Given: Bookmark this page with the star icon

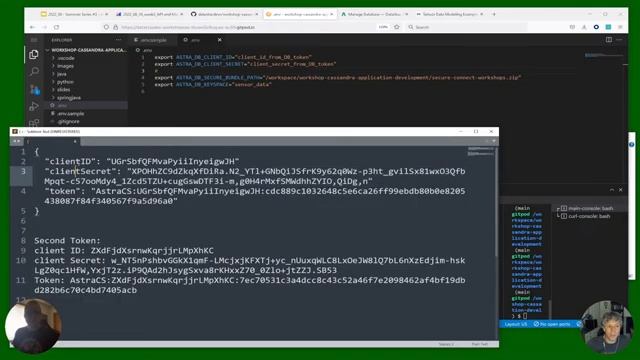Looking at the screenshot, I should click(x=397, y=27).
